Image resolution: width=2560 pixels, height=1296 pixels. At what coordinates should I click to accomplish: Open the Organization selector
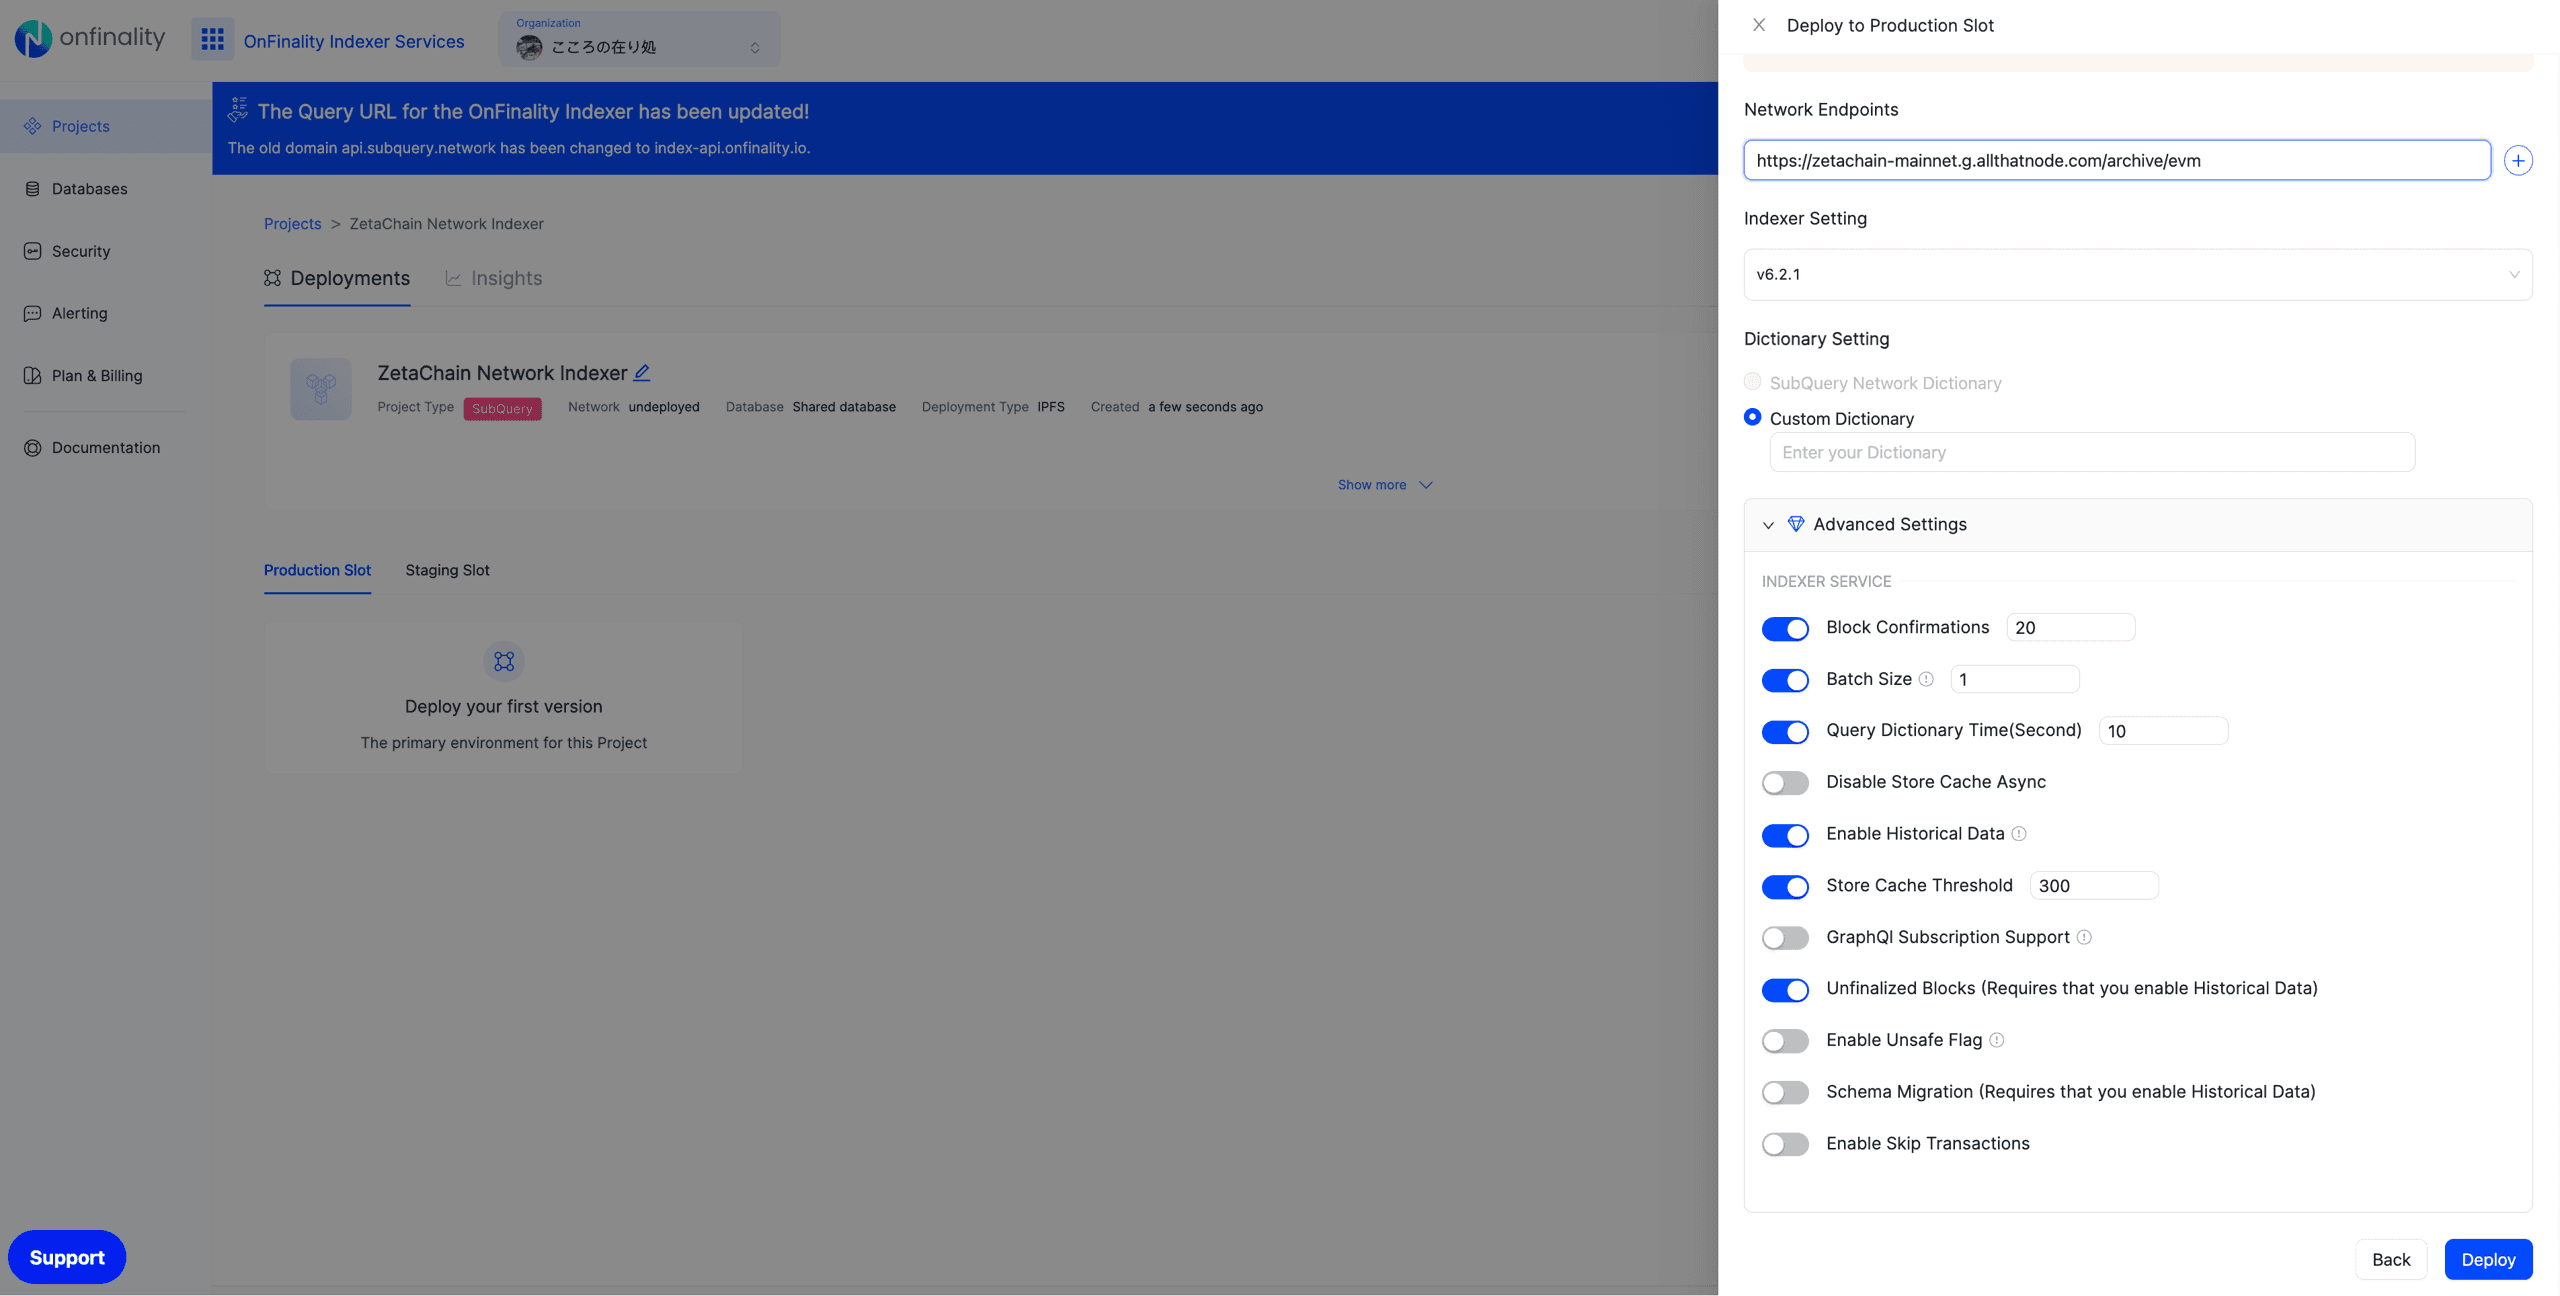coord(639,42)
